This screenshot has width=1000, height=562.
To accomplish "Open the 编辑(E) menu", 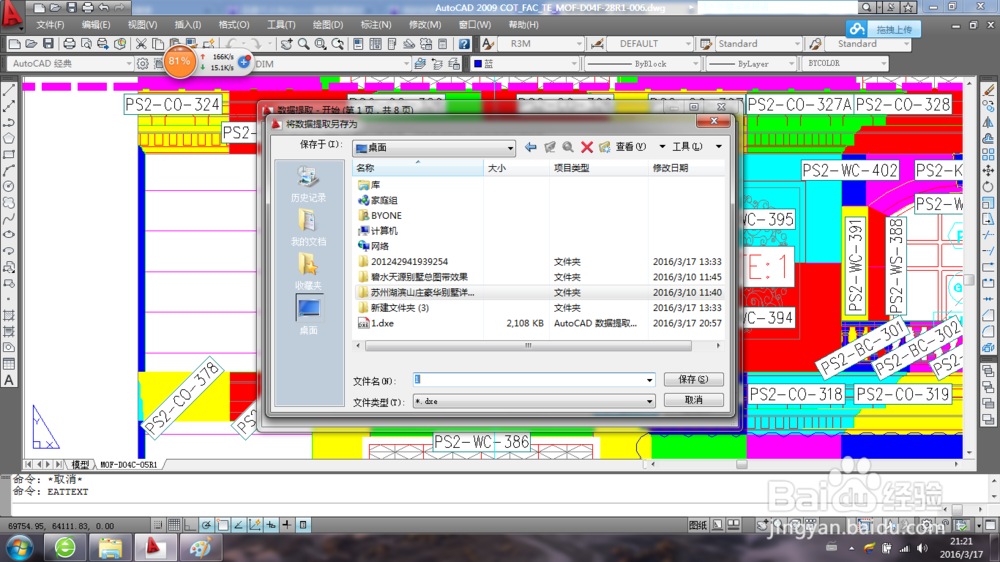I will (96, 25).
